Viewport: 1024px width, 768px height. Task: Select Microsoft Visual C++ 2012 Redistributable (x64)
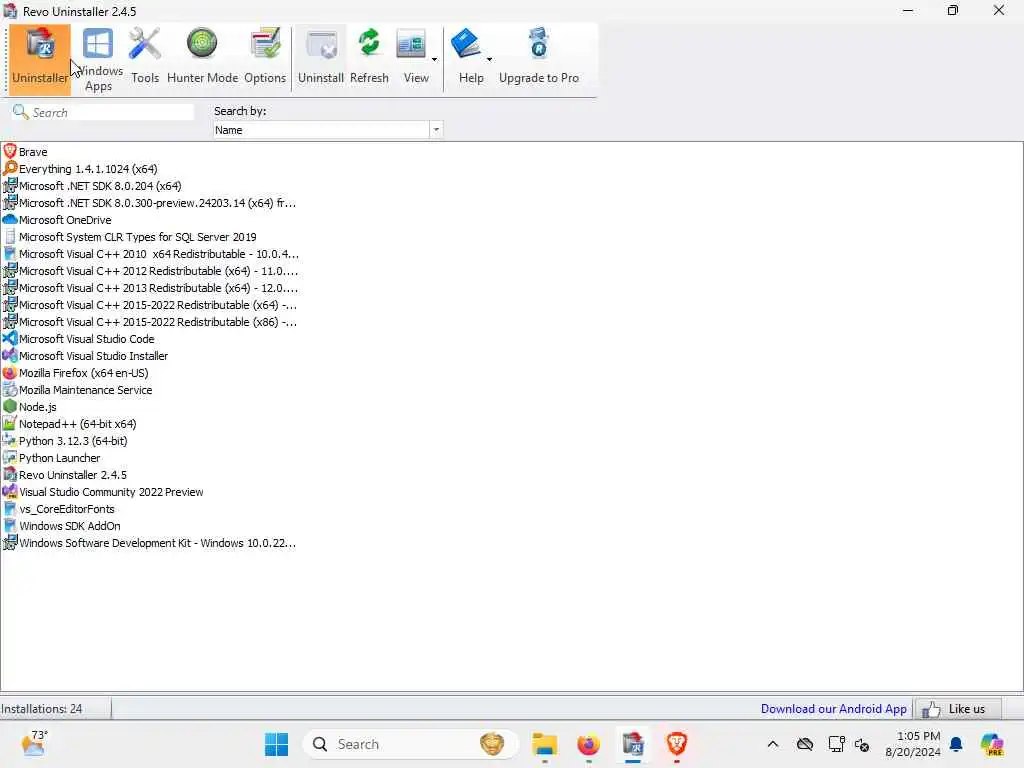tap(150, 270)
